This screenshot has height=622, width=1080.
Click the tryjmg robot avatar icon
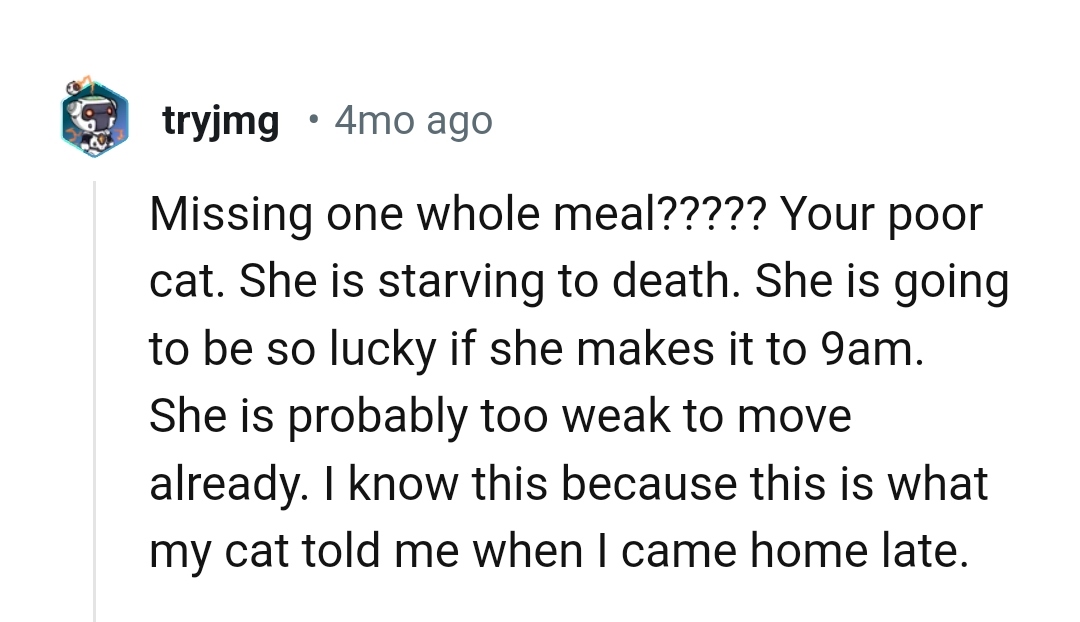[93, 120]
